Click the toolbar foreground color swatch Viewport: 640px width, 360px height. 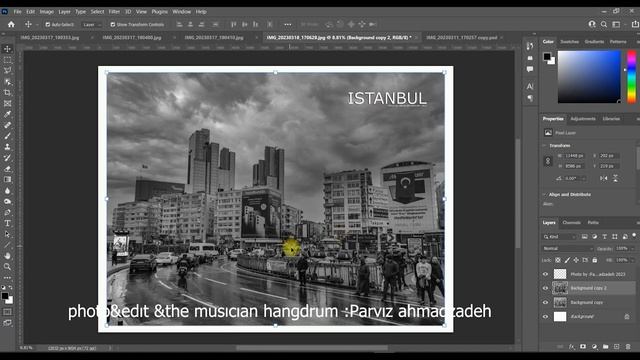pos(5,296)
